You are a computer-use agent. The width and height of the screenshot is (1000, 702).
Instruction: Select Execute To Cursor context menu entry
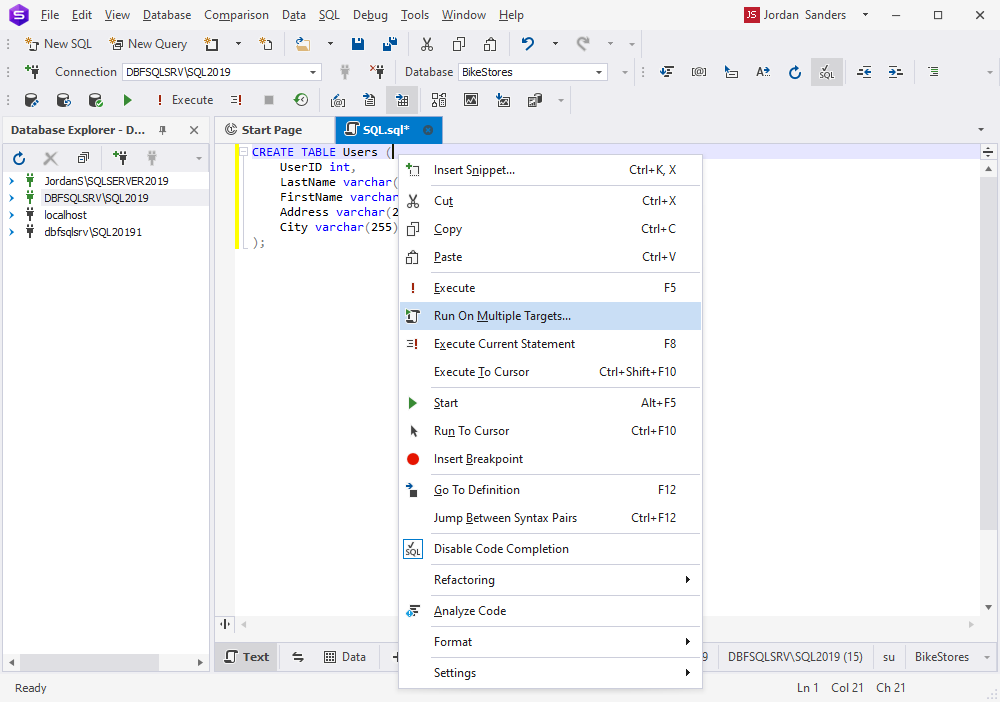tap(550, 372)
